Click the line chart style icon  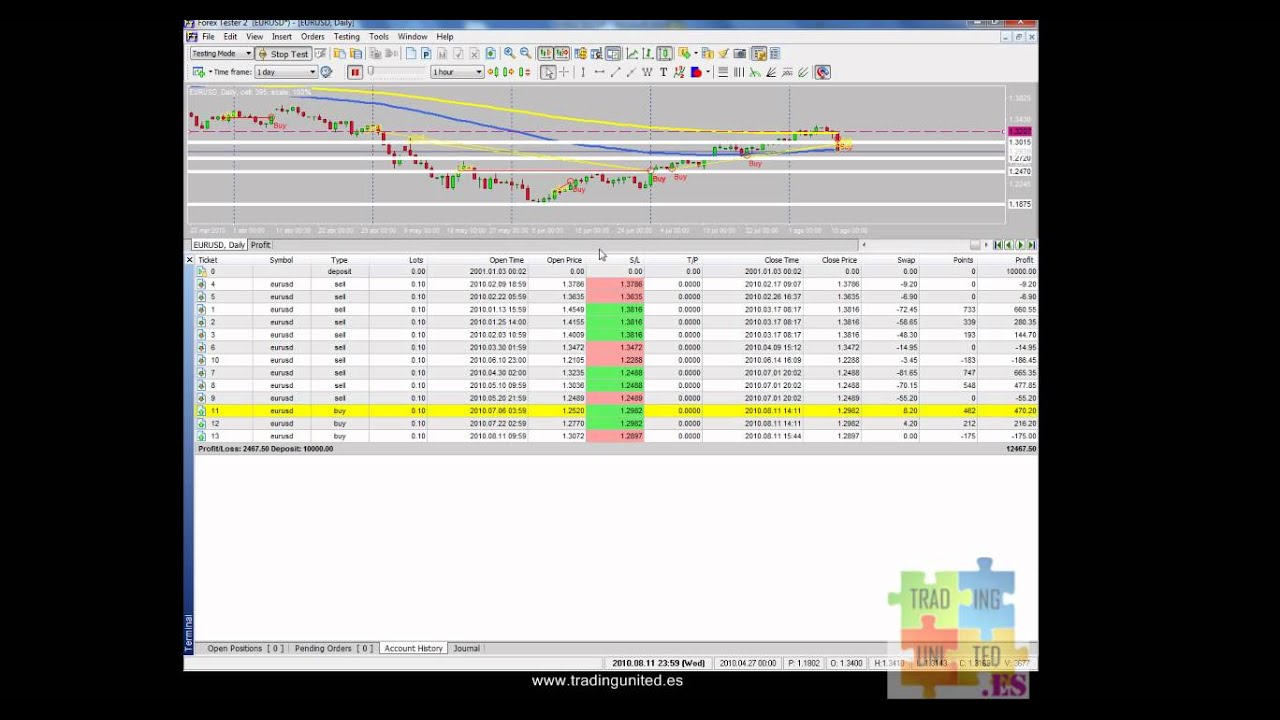point(632,53)
